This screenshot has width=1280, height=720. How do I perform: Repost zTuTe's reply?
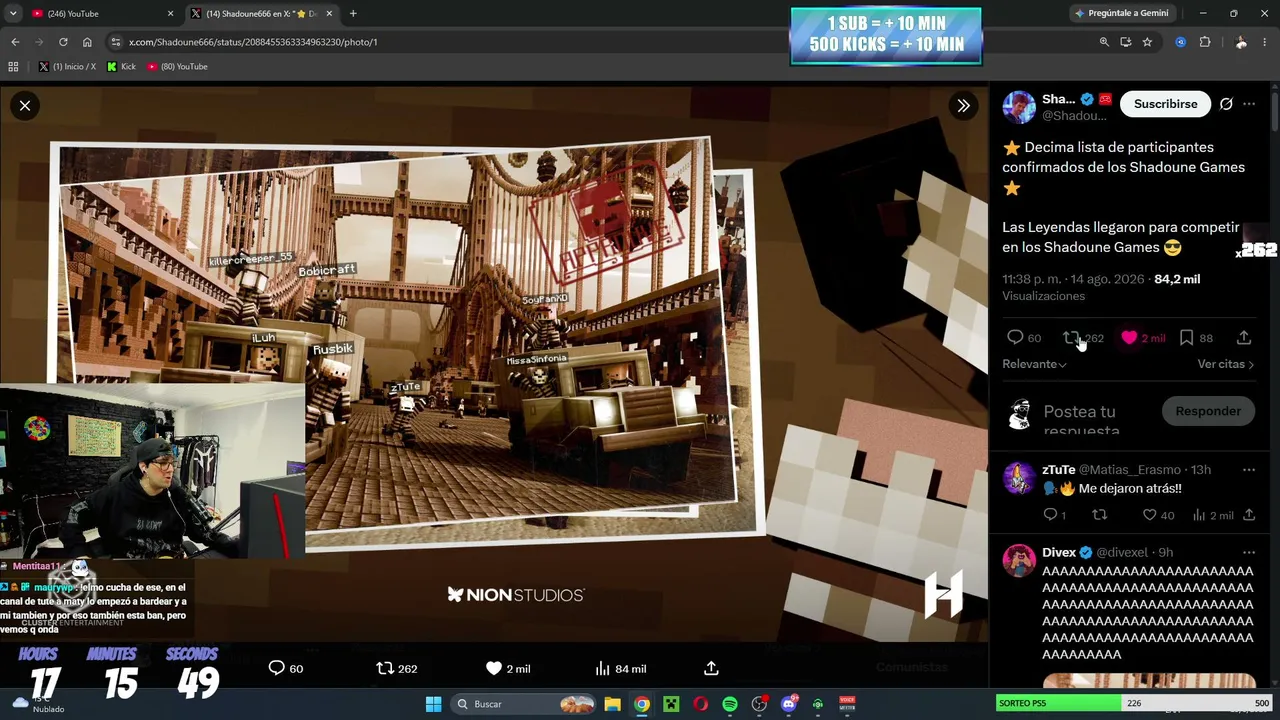click(x=1100, y=515)
